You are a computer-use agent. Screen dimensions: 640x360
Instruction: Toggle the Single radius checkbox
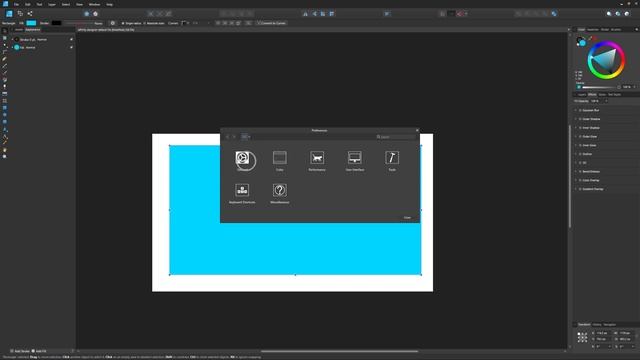tap(123, 23)
